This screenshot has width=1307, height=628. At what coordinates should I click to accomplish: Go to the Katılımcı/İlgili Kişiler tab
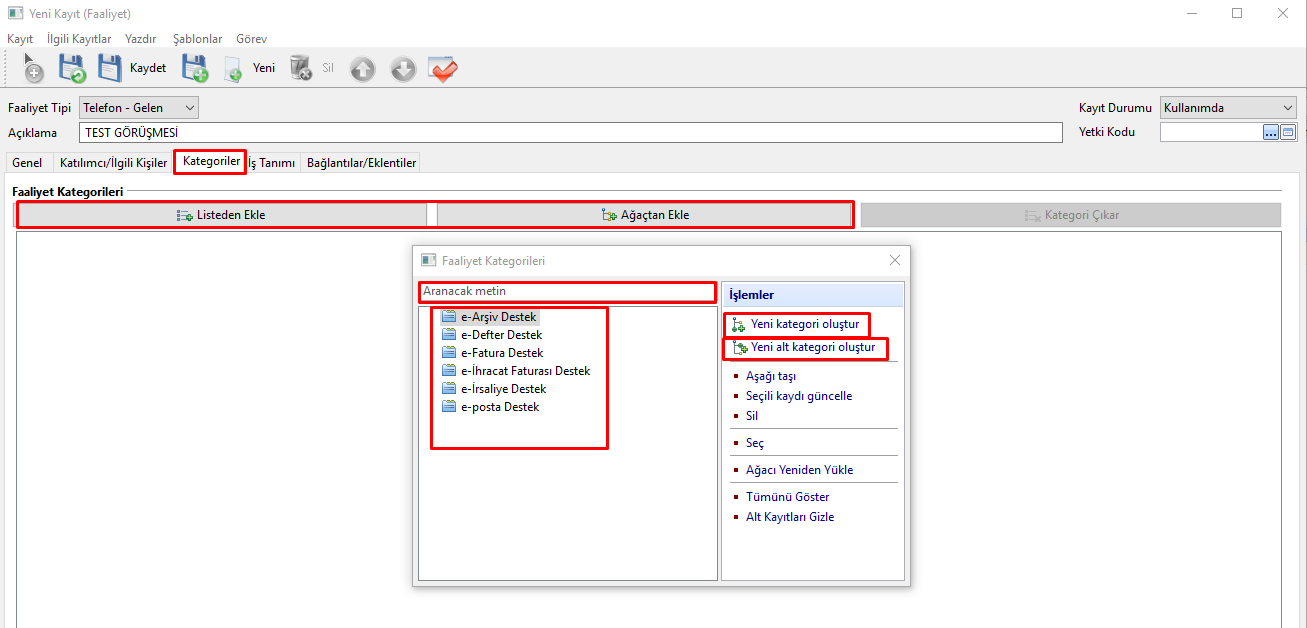[x=113, y=163]
